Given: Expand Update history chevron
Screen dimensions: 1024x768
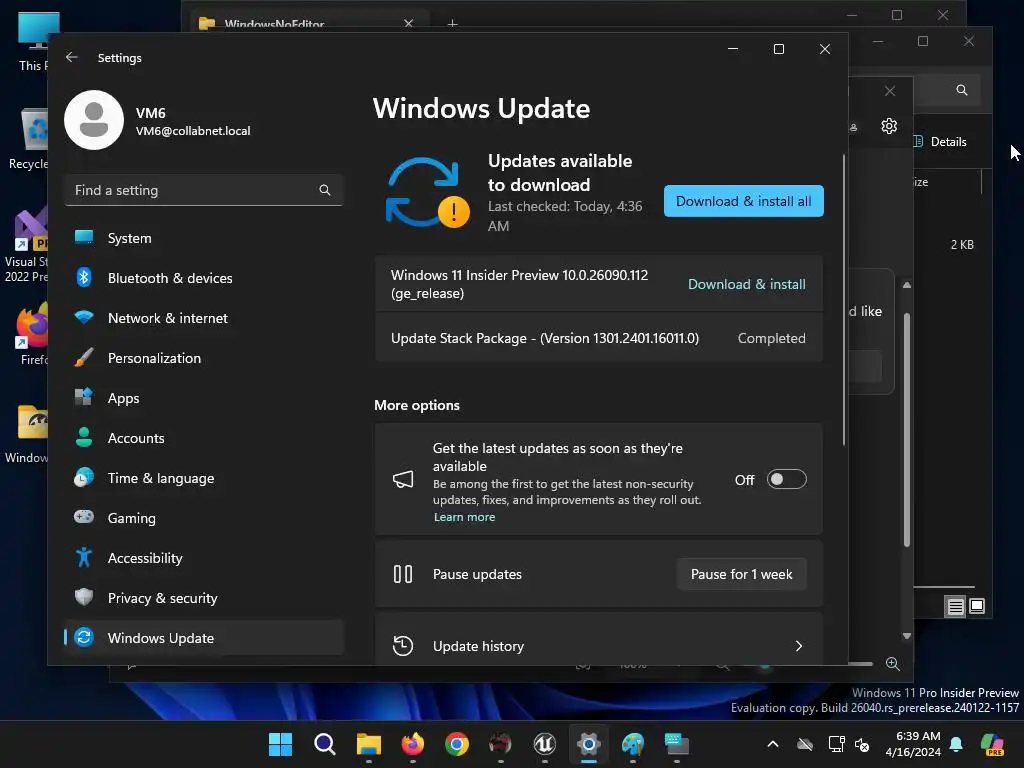Looking at the screenshot, I should 799,646.
